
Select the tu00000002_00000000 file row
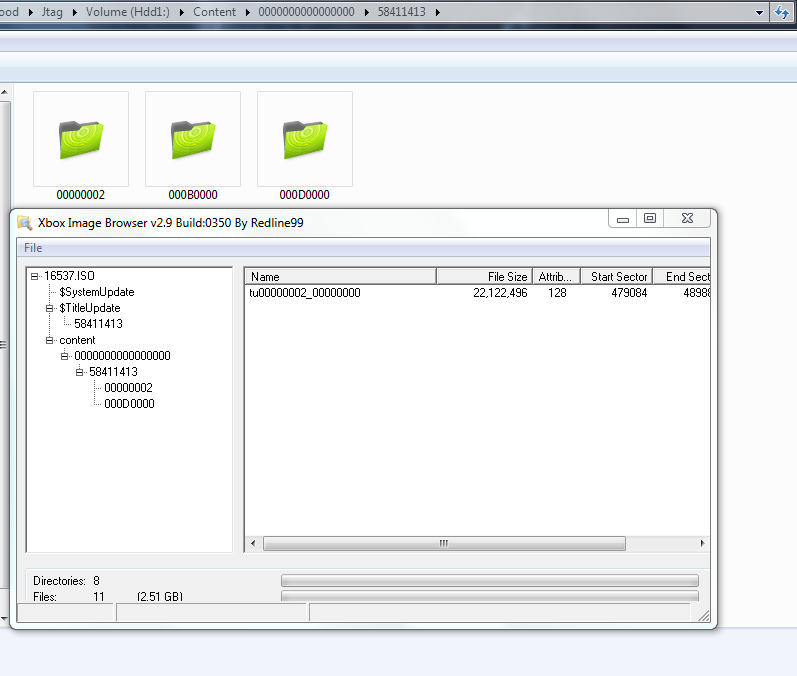[x=305, y=293]
